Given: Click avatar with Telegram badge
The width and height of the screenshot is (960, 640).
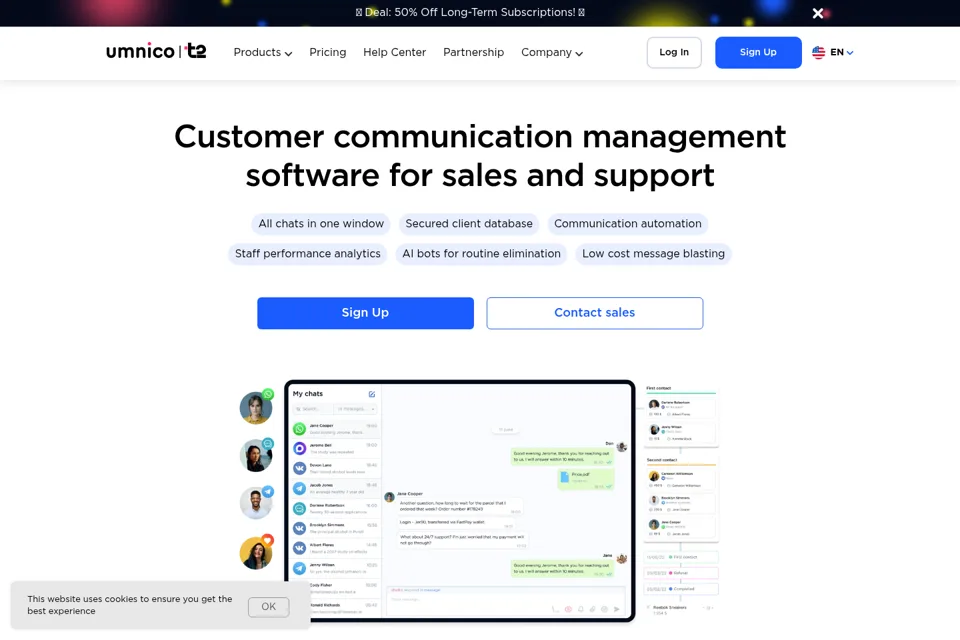Looking at the screenshot, I should pos(256,503).
